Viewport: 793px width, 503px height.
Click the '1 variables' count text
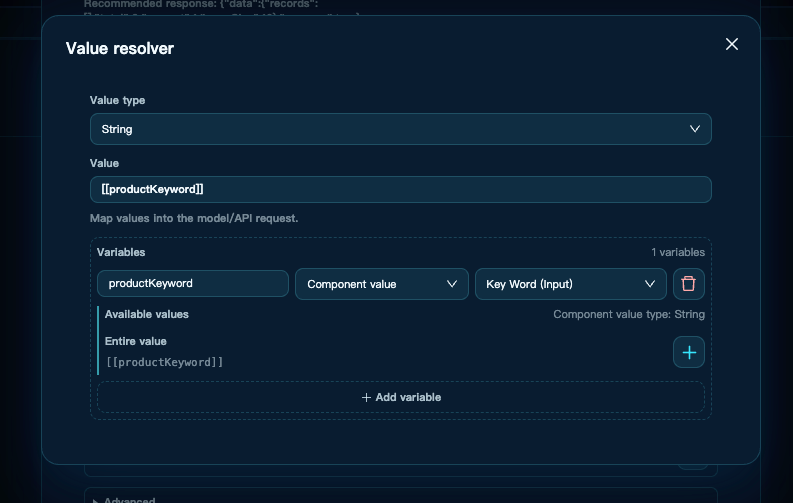click(678, 252)
